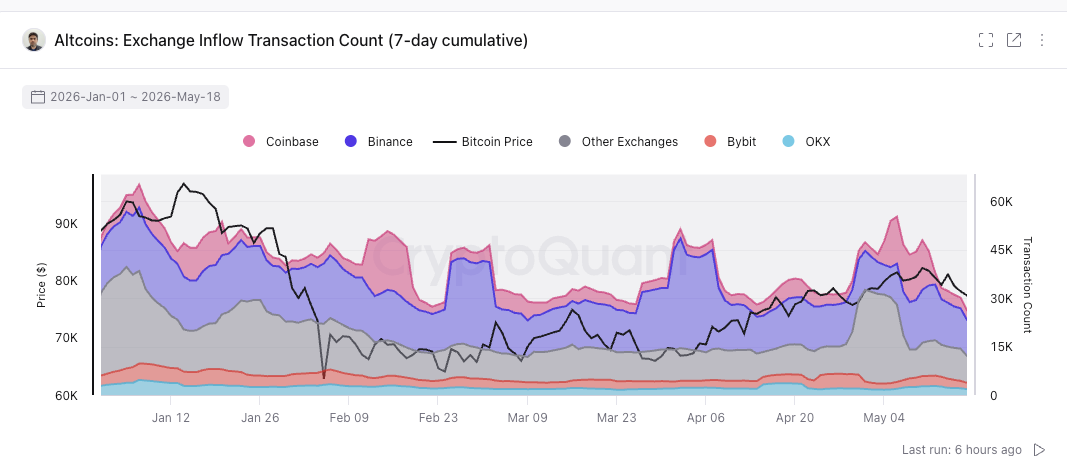Toggle Binance series in legend
1067x456 pixels.
[378, 142]
